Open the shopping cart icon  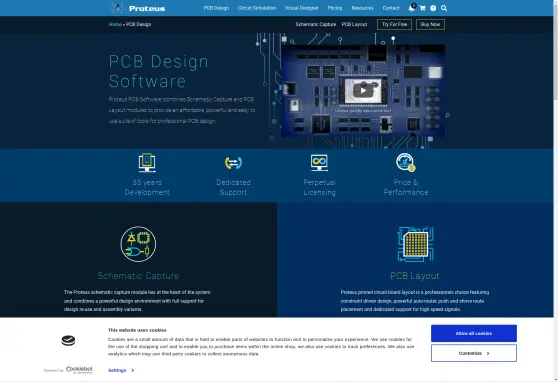click(422, 8)
